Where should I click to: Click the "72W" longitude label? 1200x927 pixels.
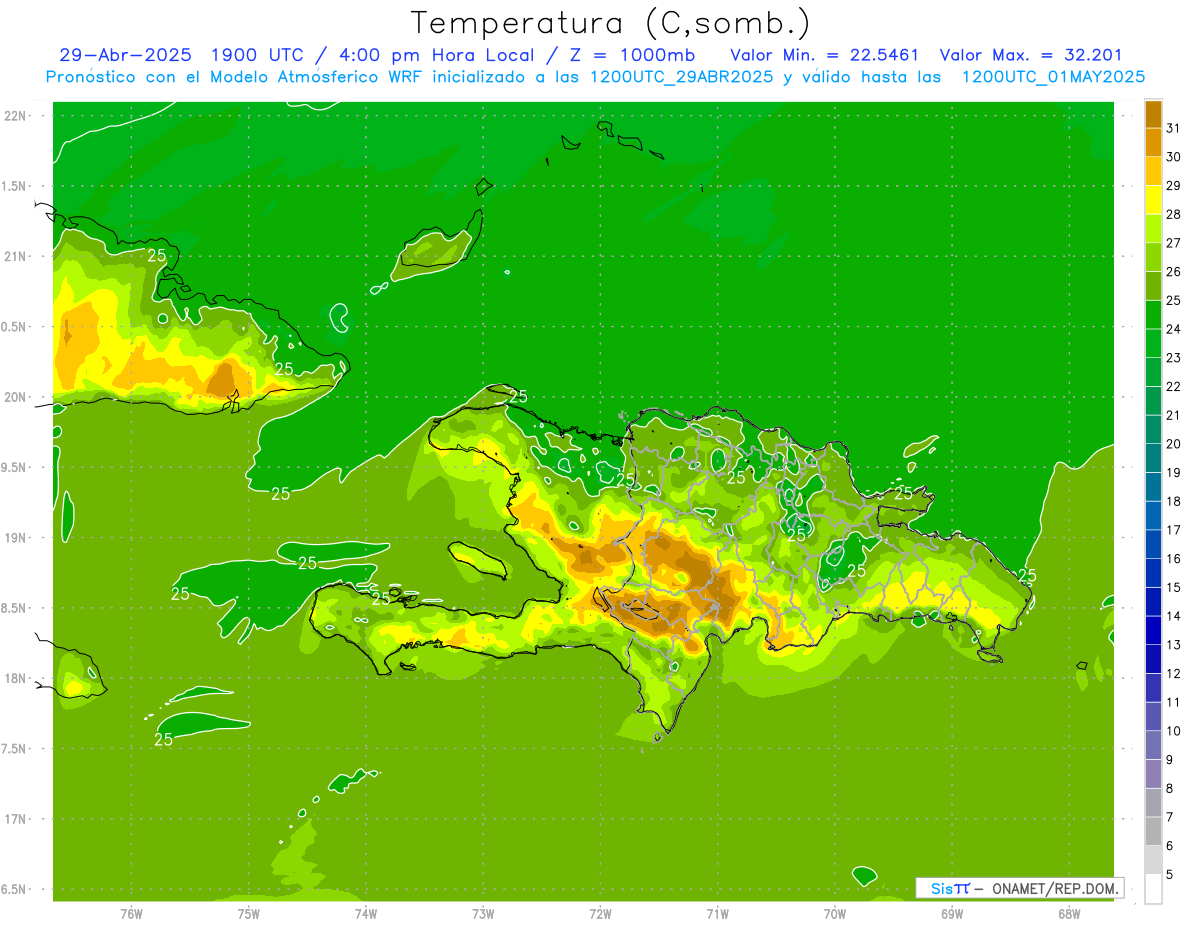(600, 913)
